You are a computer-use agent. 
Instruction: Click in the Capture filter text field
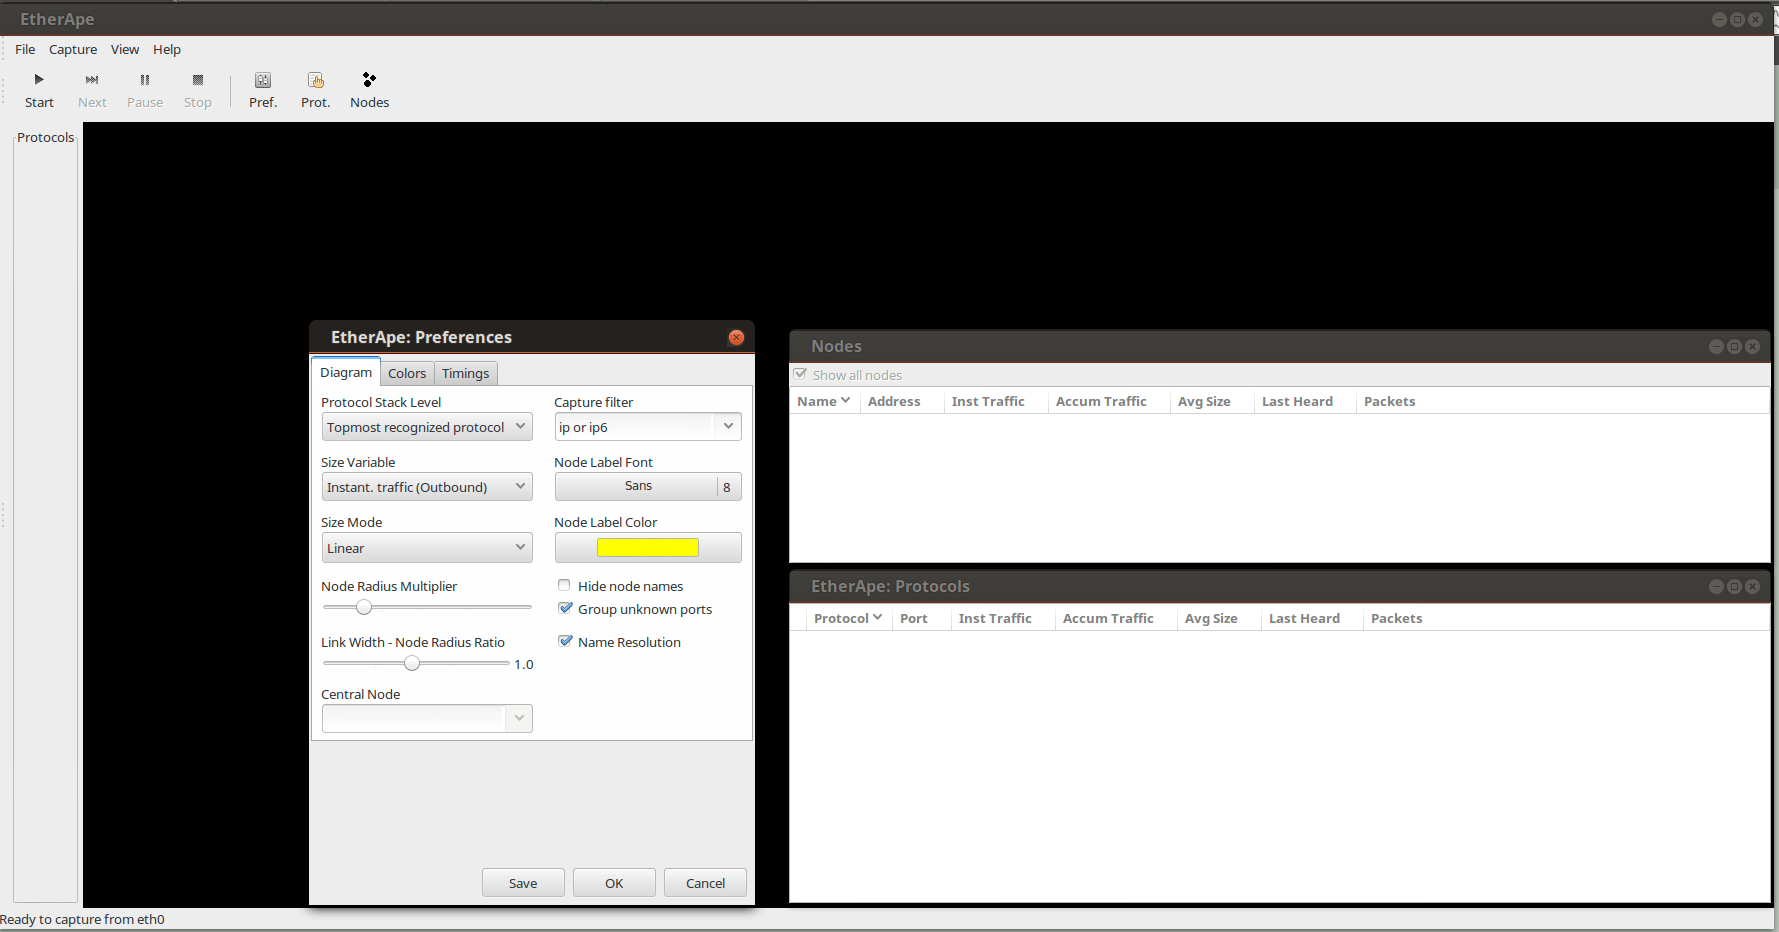tap(636, 427)
